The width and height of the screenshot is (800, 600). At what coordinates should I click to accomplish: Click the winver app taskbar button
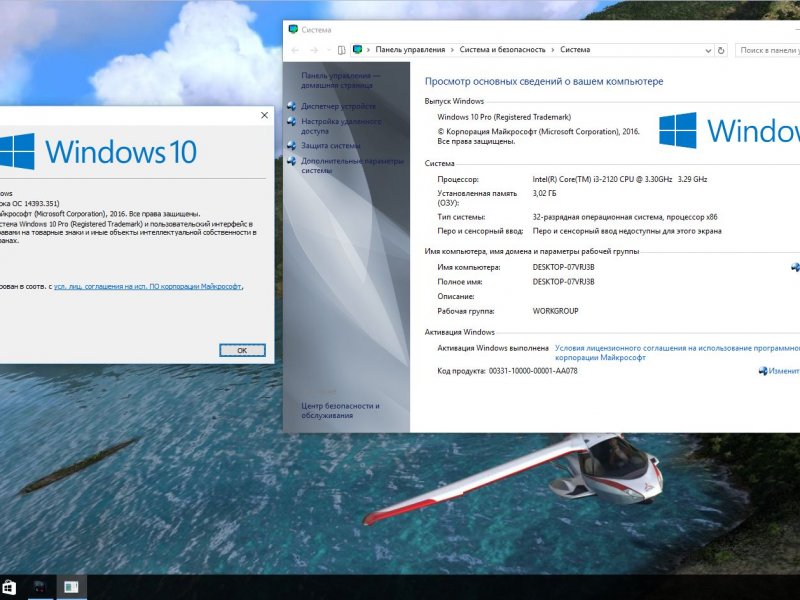point(41,587)
